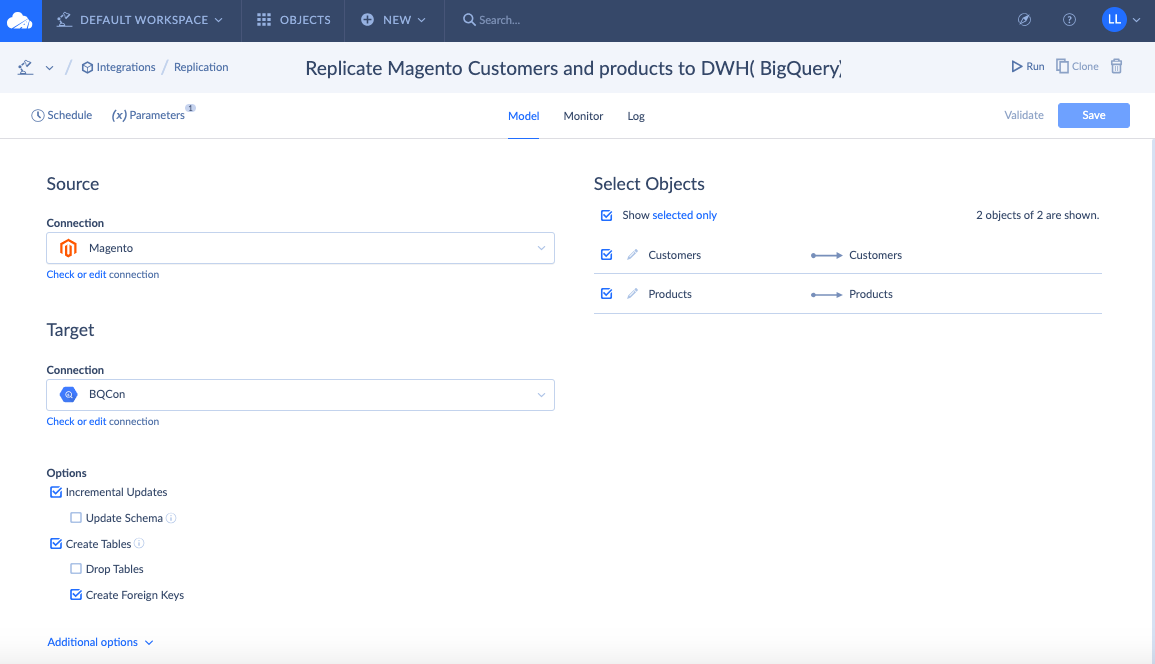Click the integration title text

coord(573,68)
